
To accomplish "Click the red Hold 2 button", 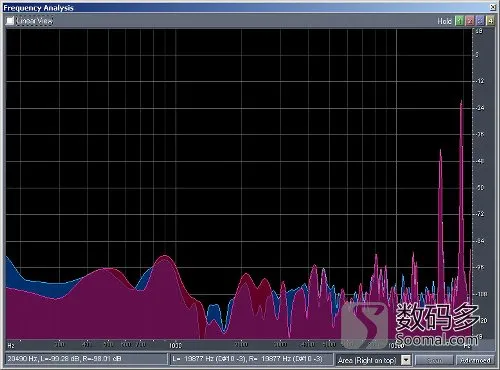I will coord(470,21).
